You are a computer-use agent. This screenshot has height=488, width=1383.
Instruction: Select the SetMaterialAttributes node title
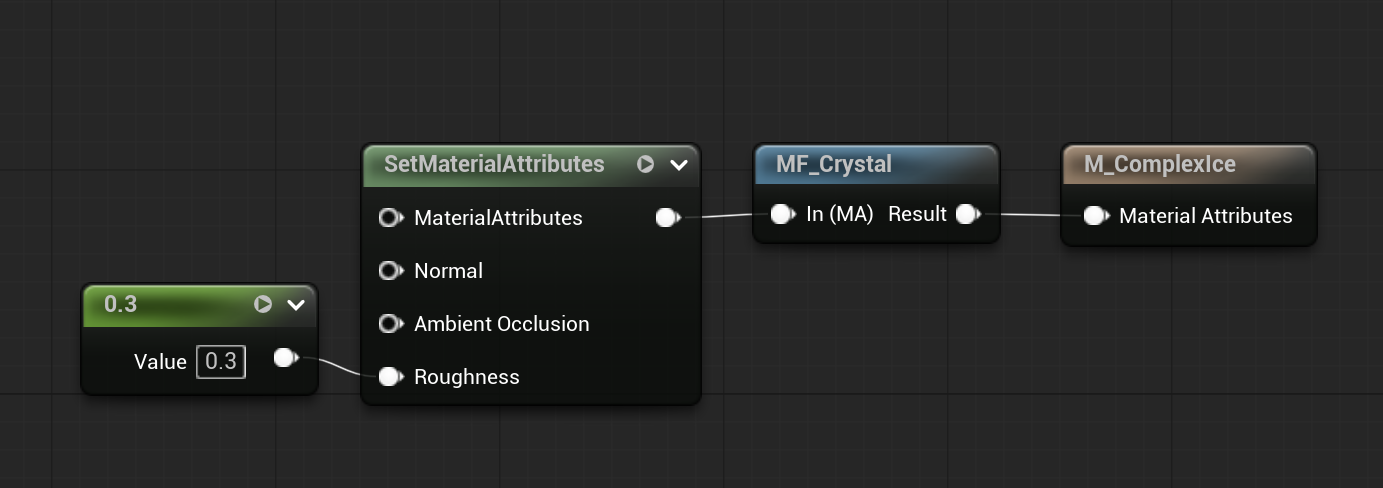[x=494, y=164]
